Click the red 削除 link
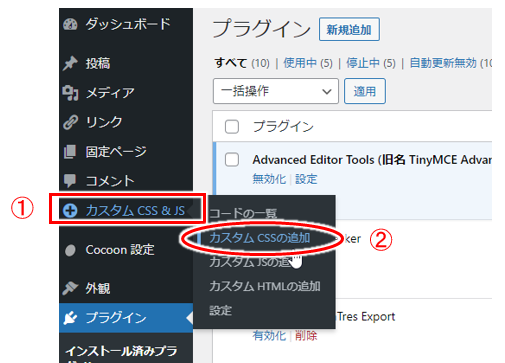Viewport: 505px width, 363px height. click(x=306, y=335)
